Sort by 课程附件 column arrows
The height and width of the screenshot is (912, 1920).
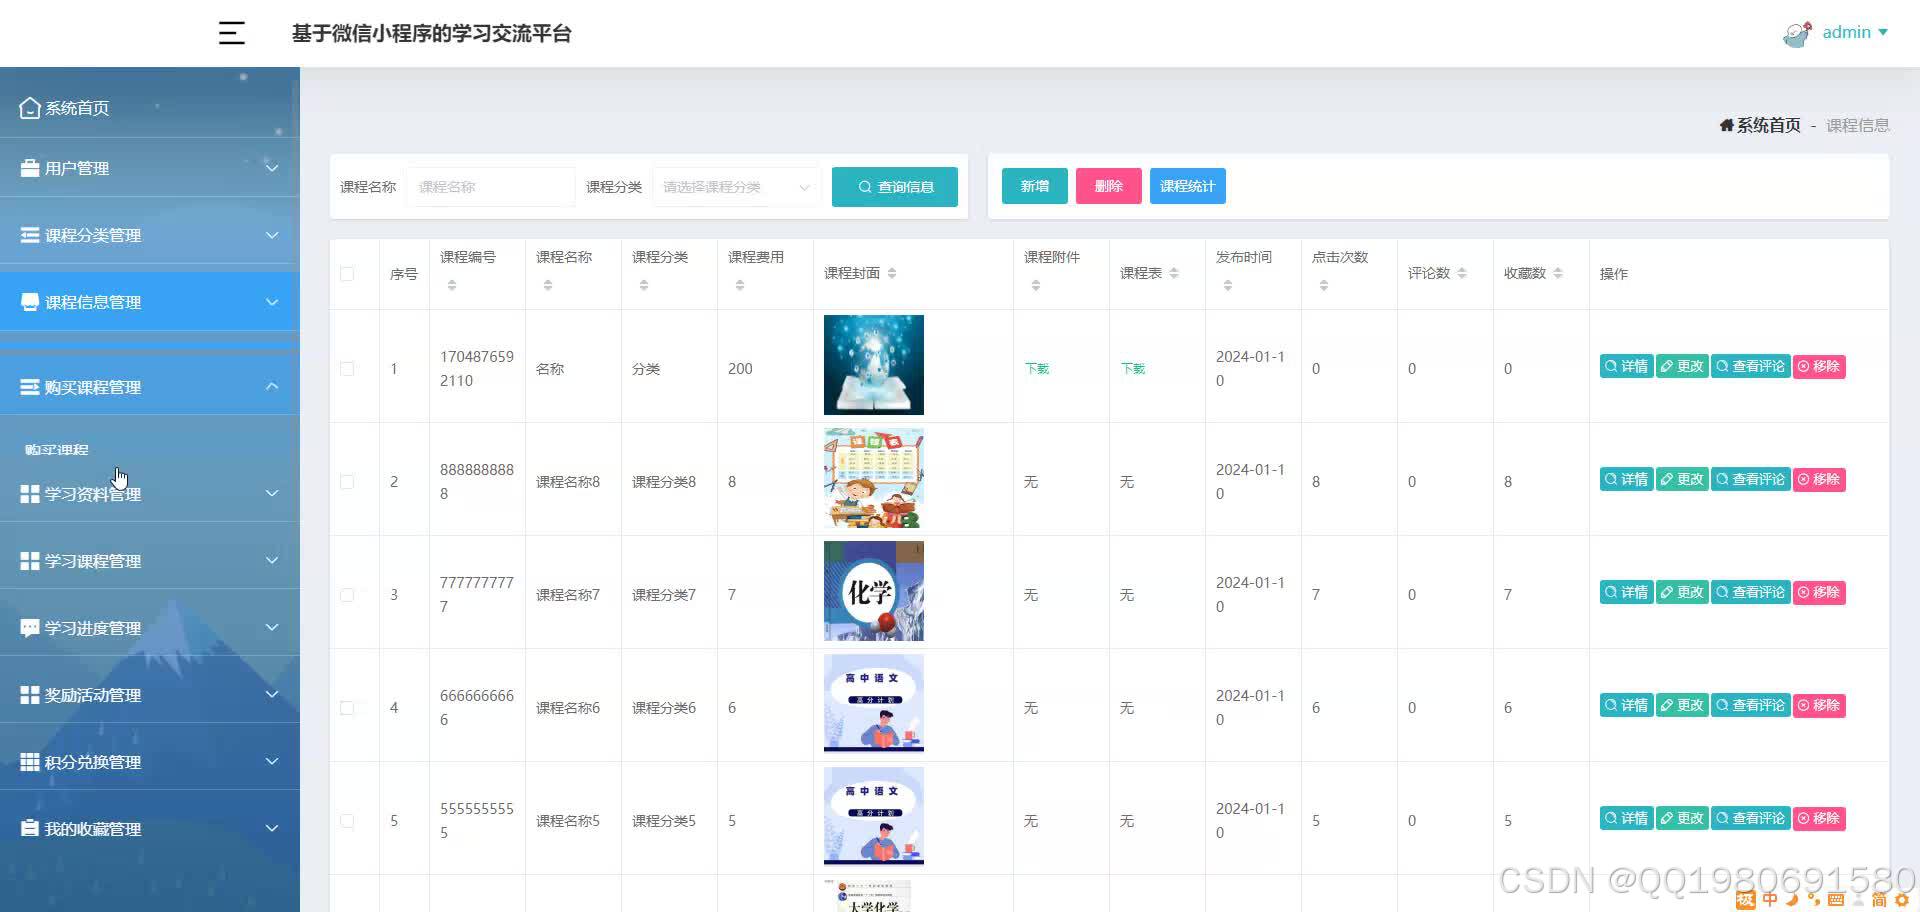pyautogui.click(x=1036, y=286)
